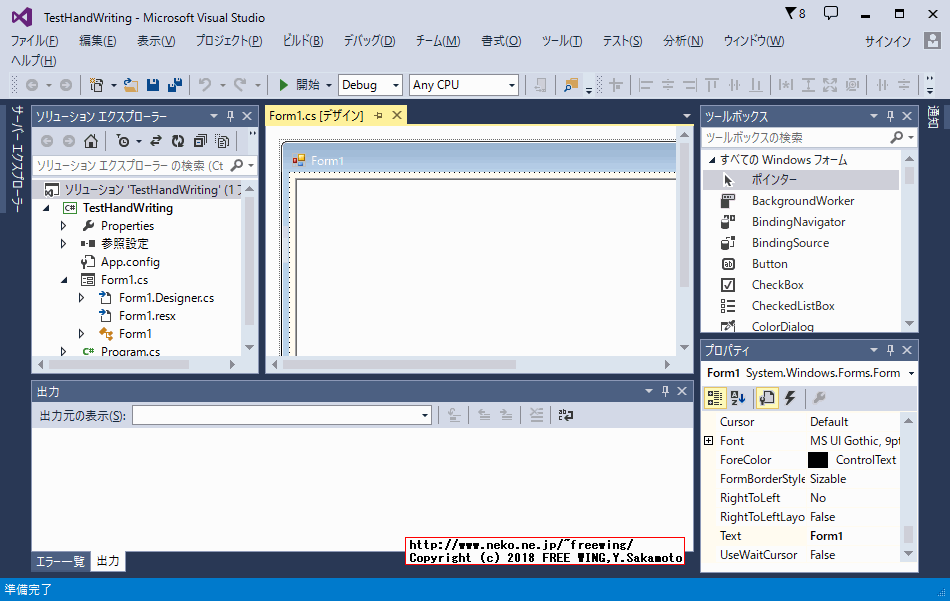
Task: Click the Refresh icon in Solution Explorer
Action: (178, 141)
